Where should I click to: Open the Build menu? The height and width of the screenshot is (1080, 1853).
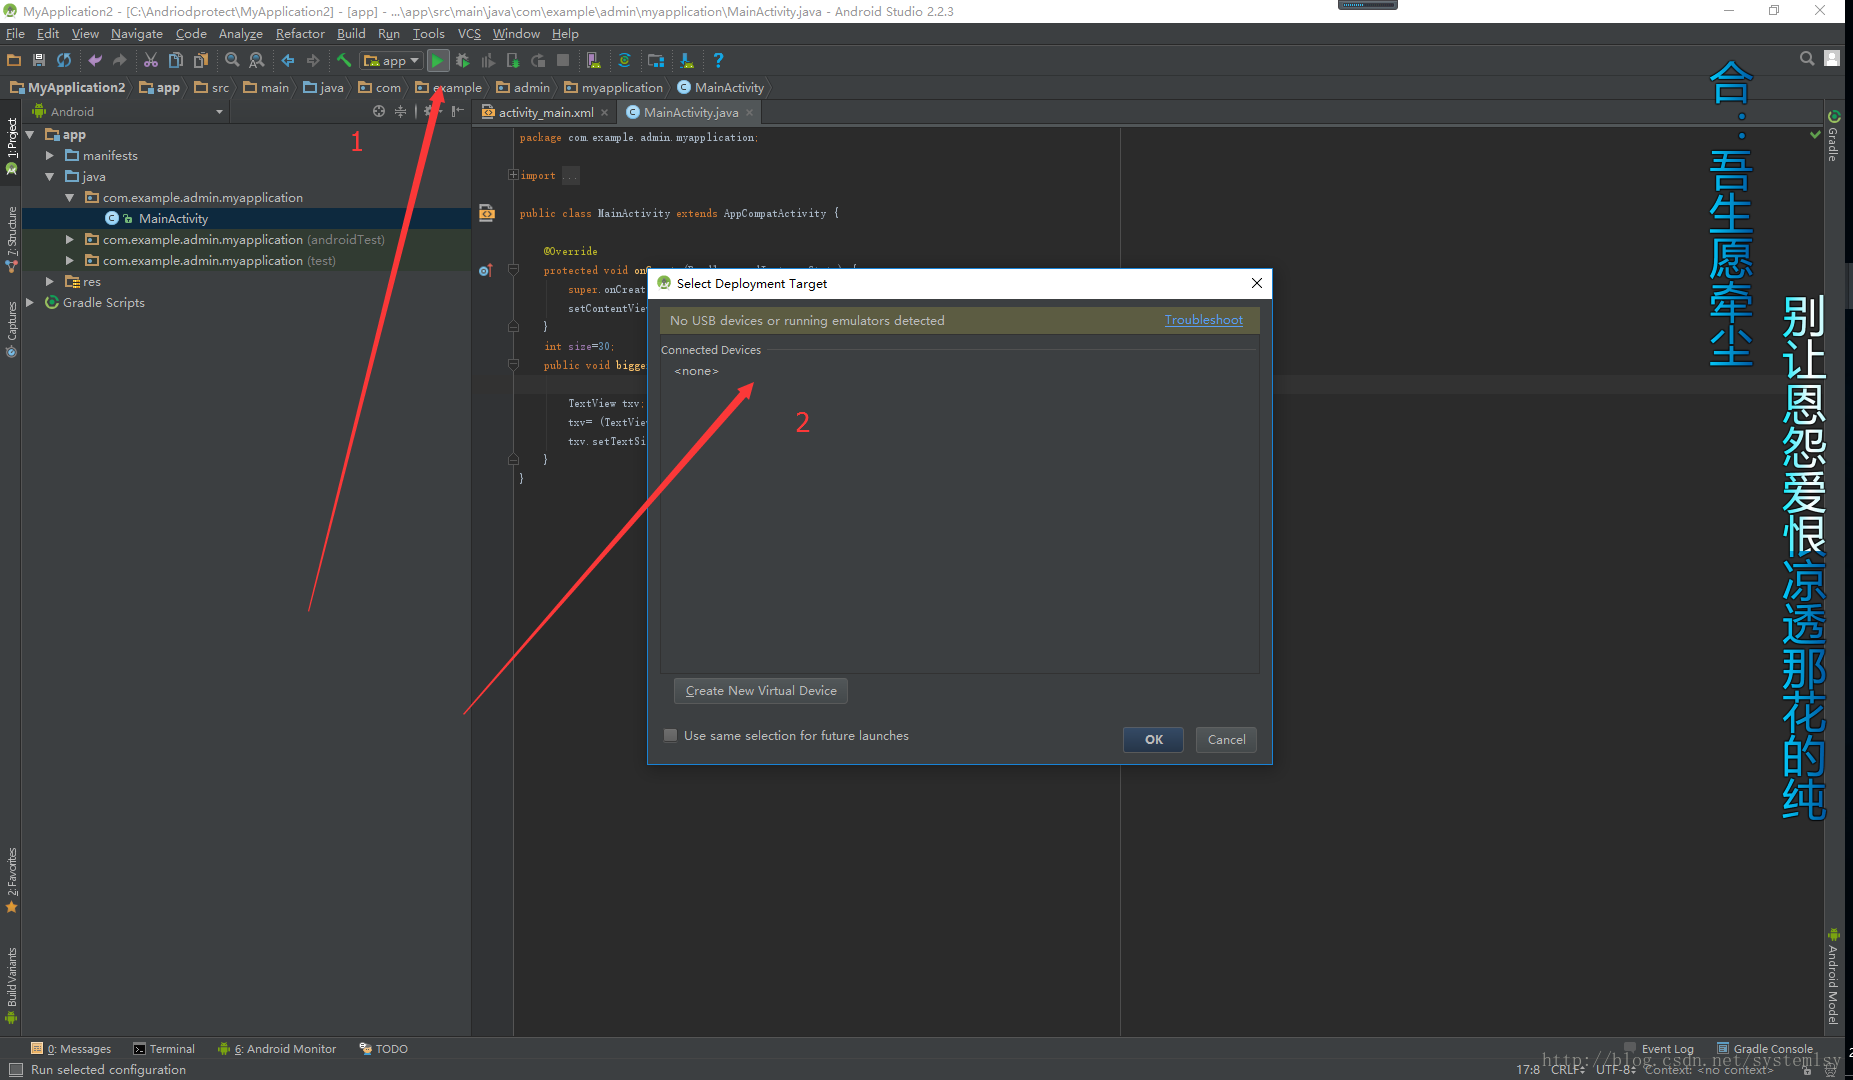[x=351, y=33]
